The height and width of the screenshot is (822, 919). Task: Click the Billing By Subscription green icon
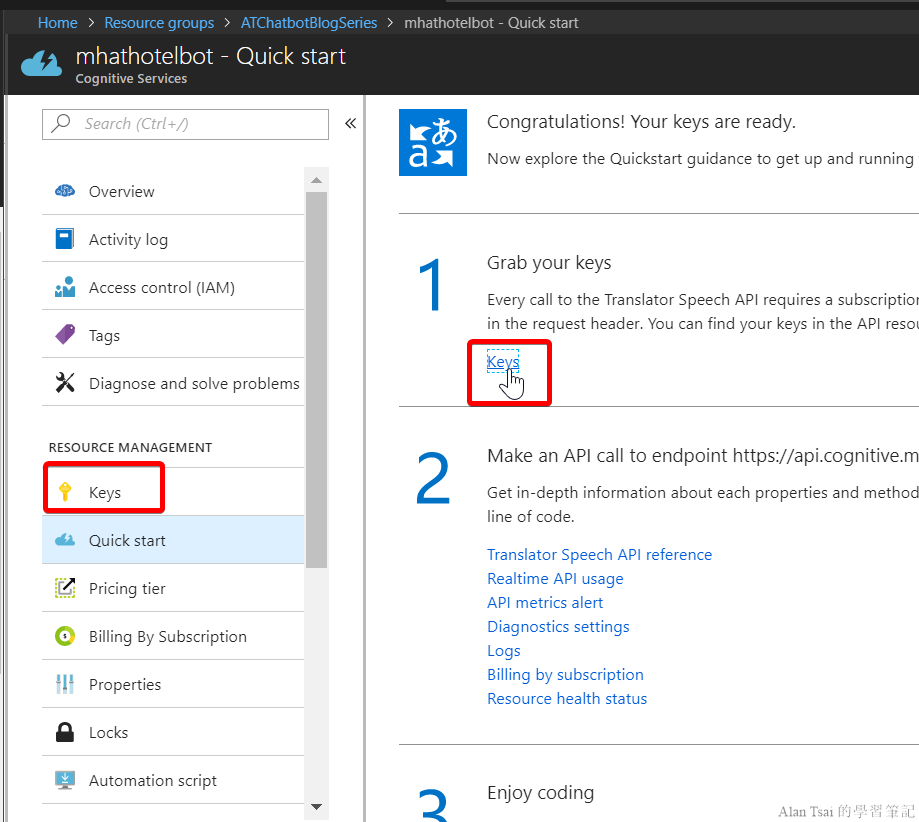[x=65, y=636]
